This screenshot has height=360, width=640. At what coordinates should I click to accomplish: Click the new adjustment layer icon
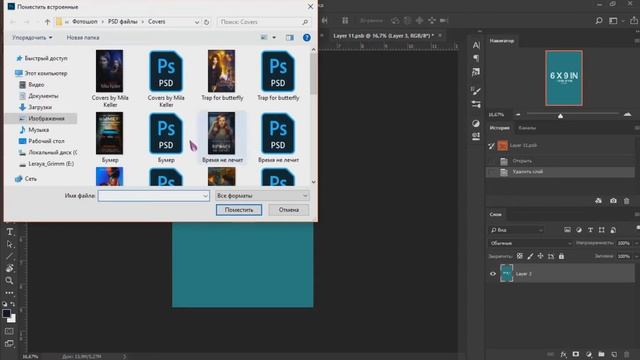click(x=589, y=354)
